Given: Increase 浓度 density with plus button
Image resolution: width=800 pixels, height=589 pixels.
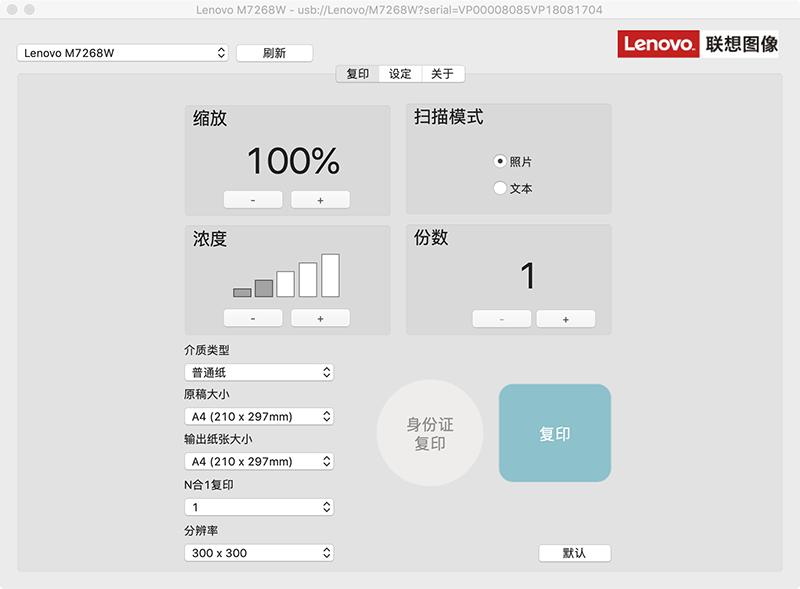Looking at the screenshot, I should coord(320,318).
